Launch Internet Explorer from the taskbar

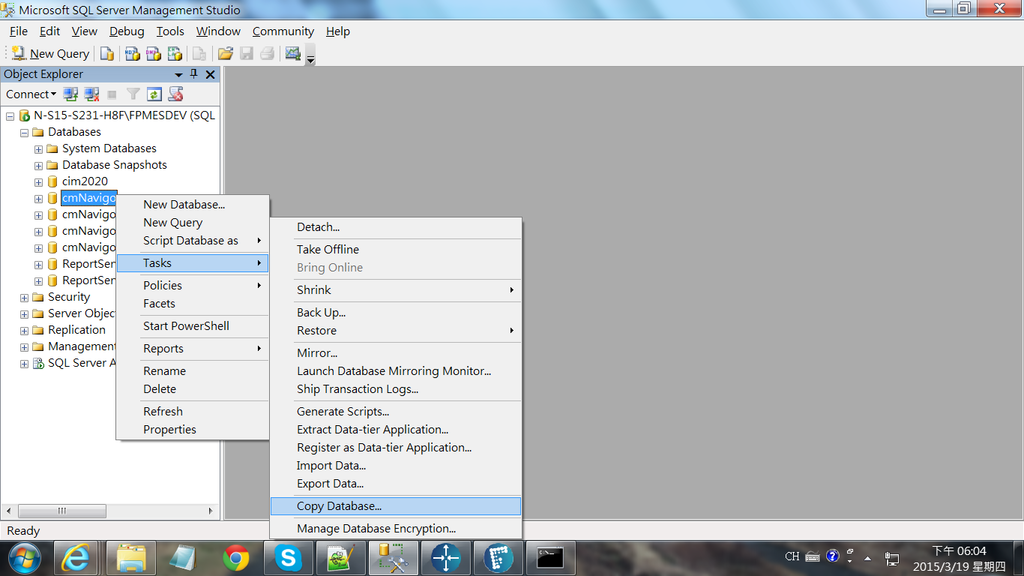click(x=76, y=559)
